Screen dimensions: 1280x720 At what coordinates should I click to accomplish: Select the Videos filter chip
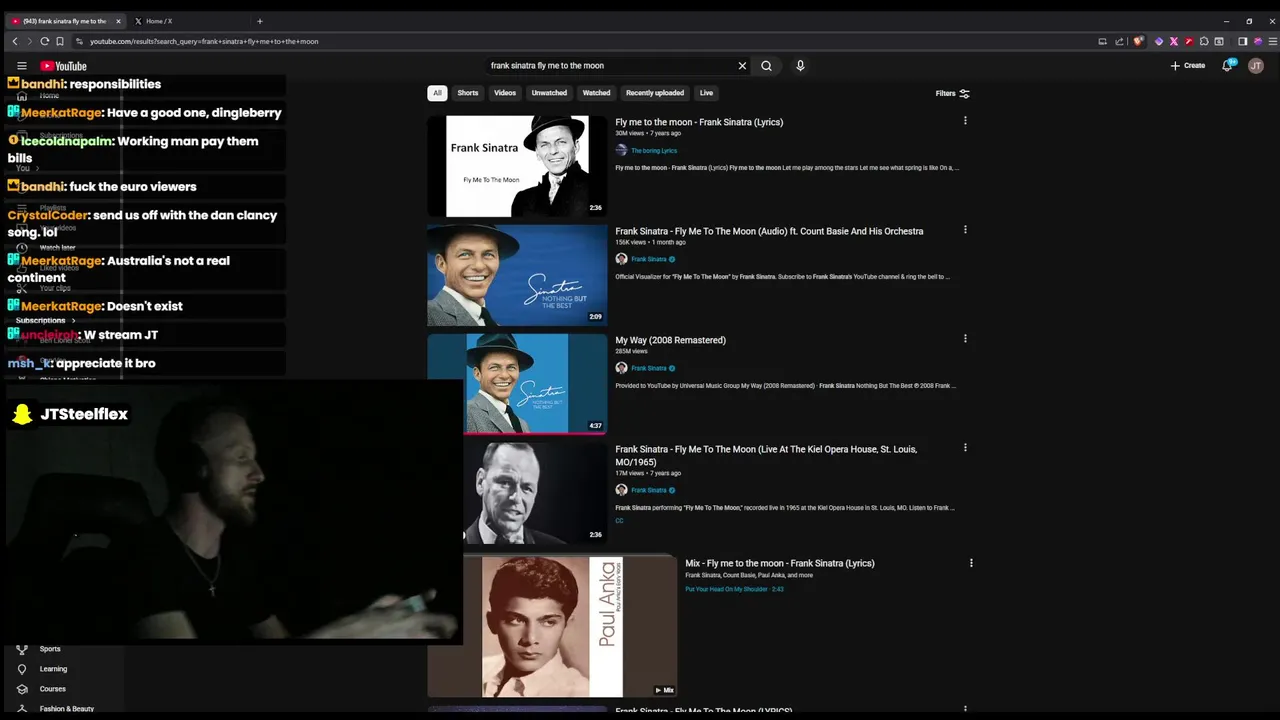[x=505, y=93]
